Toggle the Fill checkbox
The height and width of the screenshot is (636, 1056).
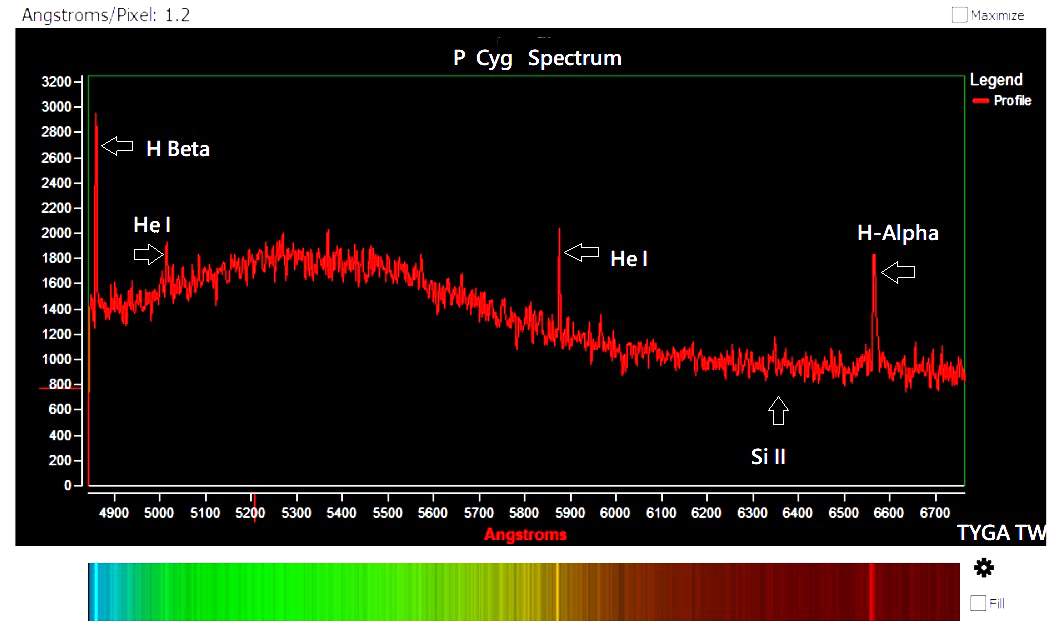(x=977, y=603)
